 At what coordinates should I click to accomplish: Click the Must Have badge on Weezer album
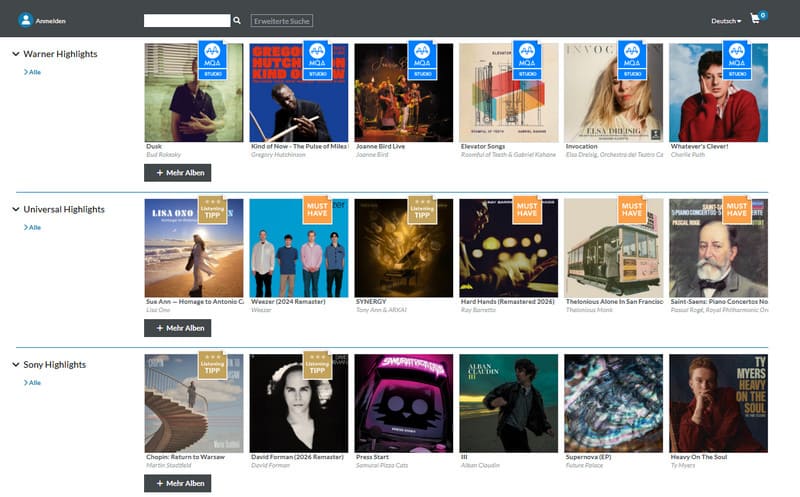click(317, 209)
